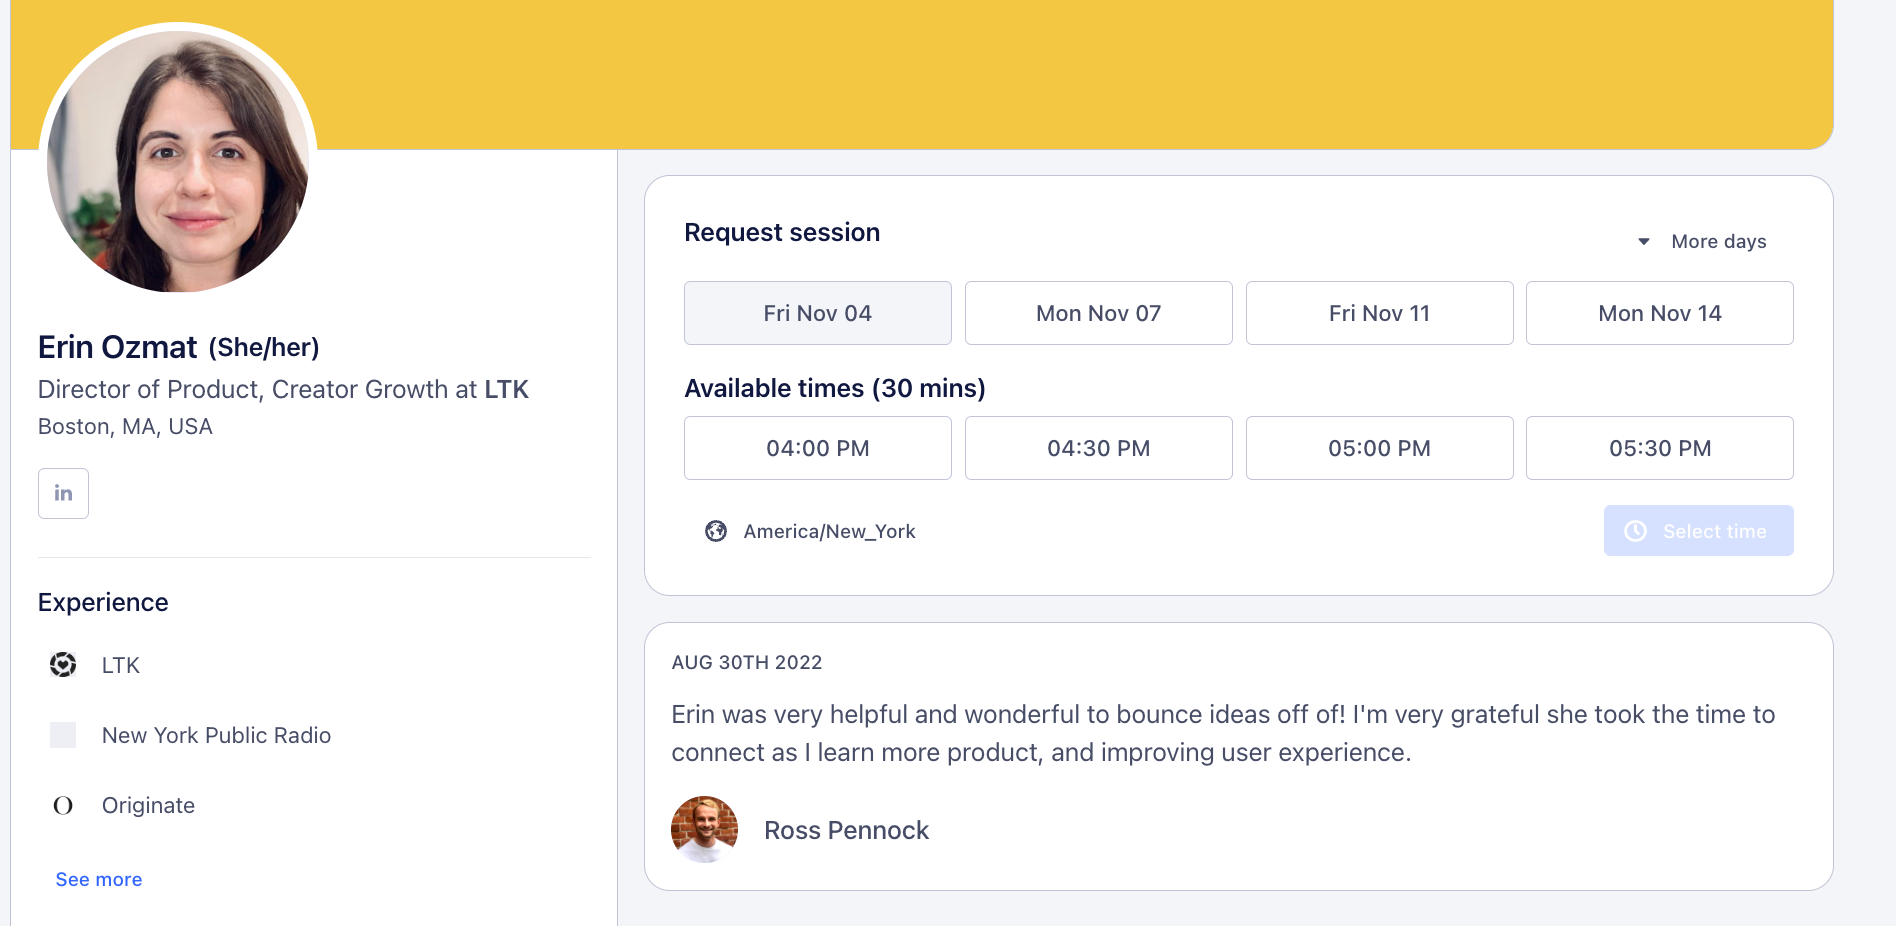This screenshot has height=926, width=1896.
Task: Open Erin's LinkedIn profile icon
Action: pyautogui.click(x=63, y=493)
